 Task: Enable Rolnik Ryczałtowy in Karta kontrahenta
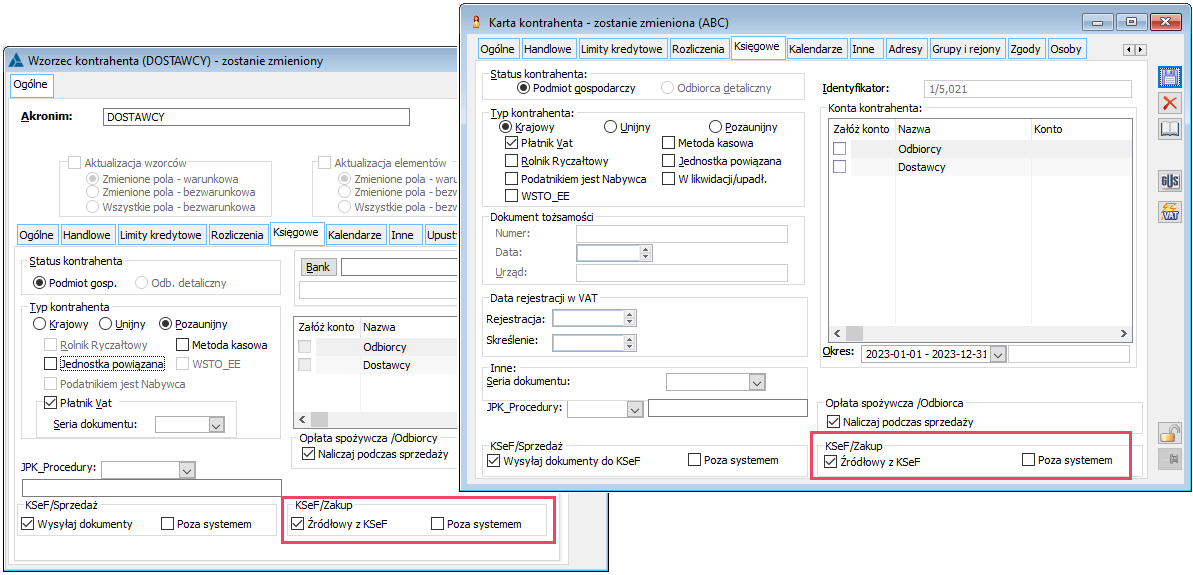click(x=511, y=161)
